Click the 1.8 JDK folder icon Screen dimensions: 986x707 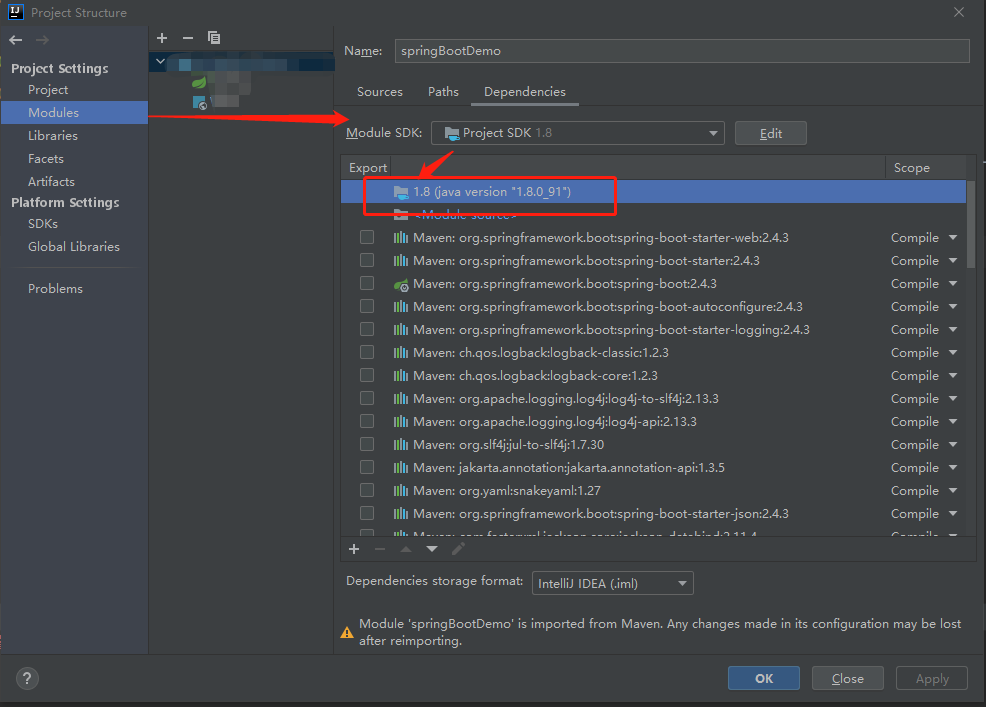coord(401,192)
